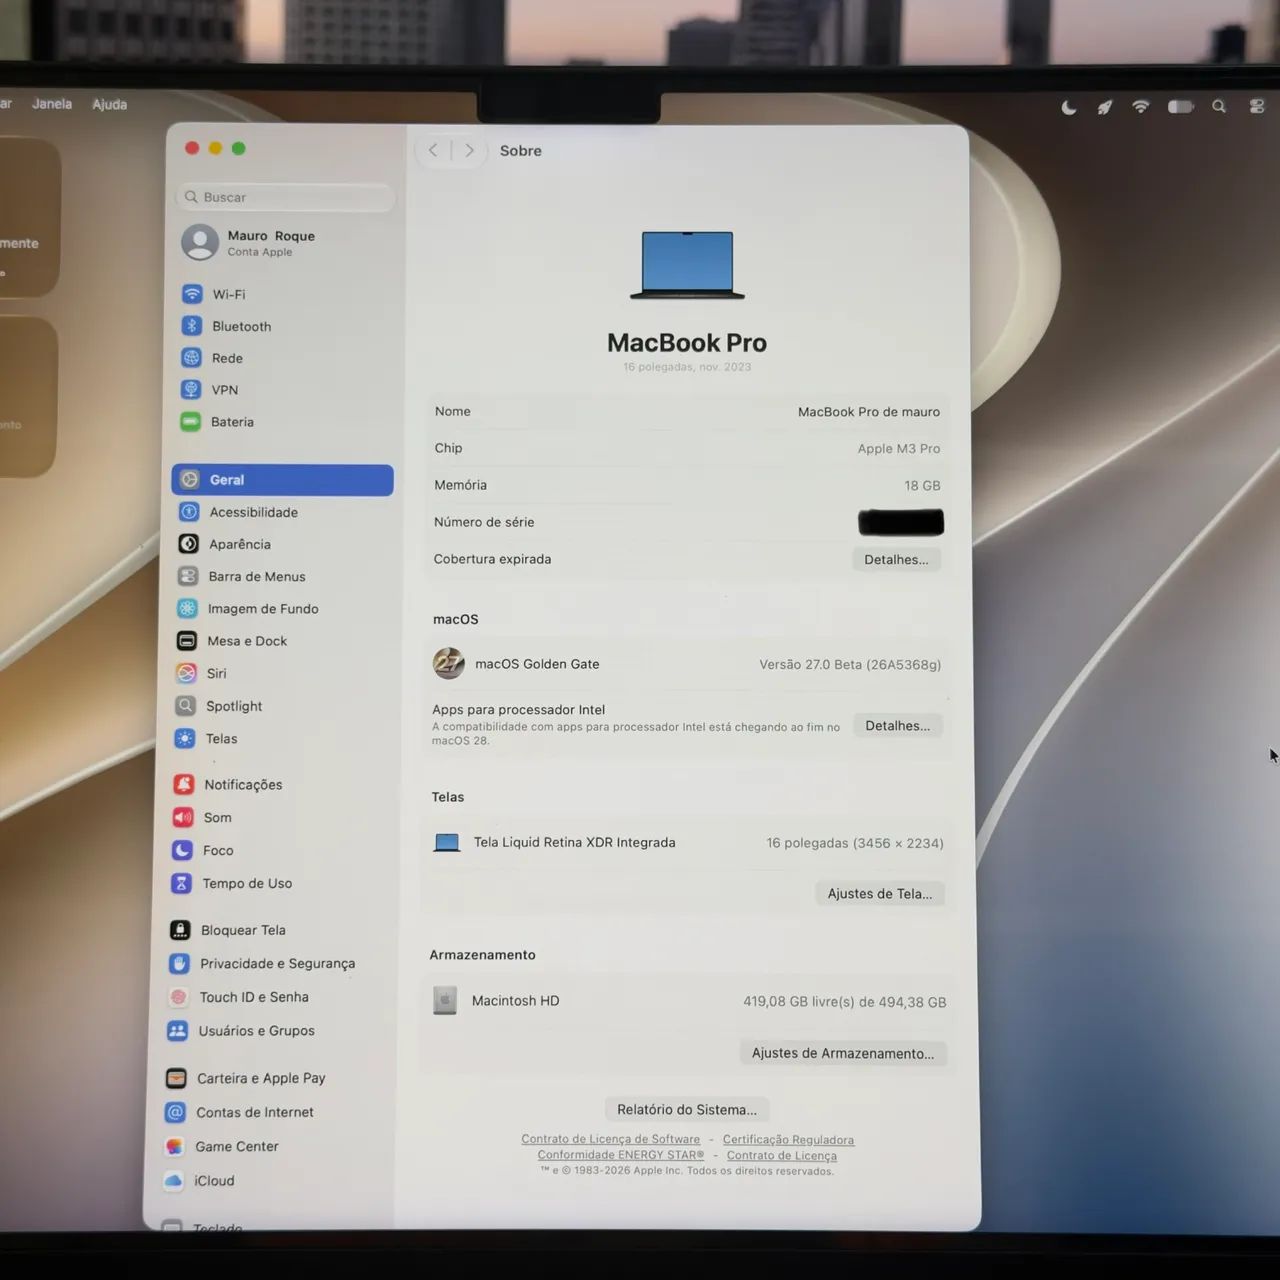Open Contrato de Licença de Software link
1280x1280 pixels.
[x=610, y=1139]
